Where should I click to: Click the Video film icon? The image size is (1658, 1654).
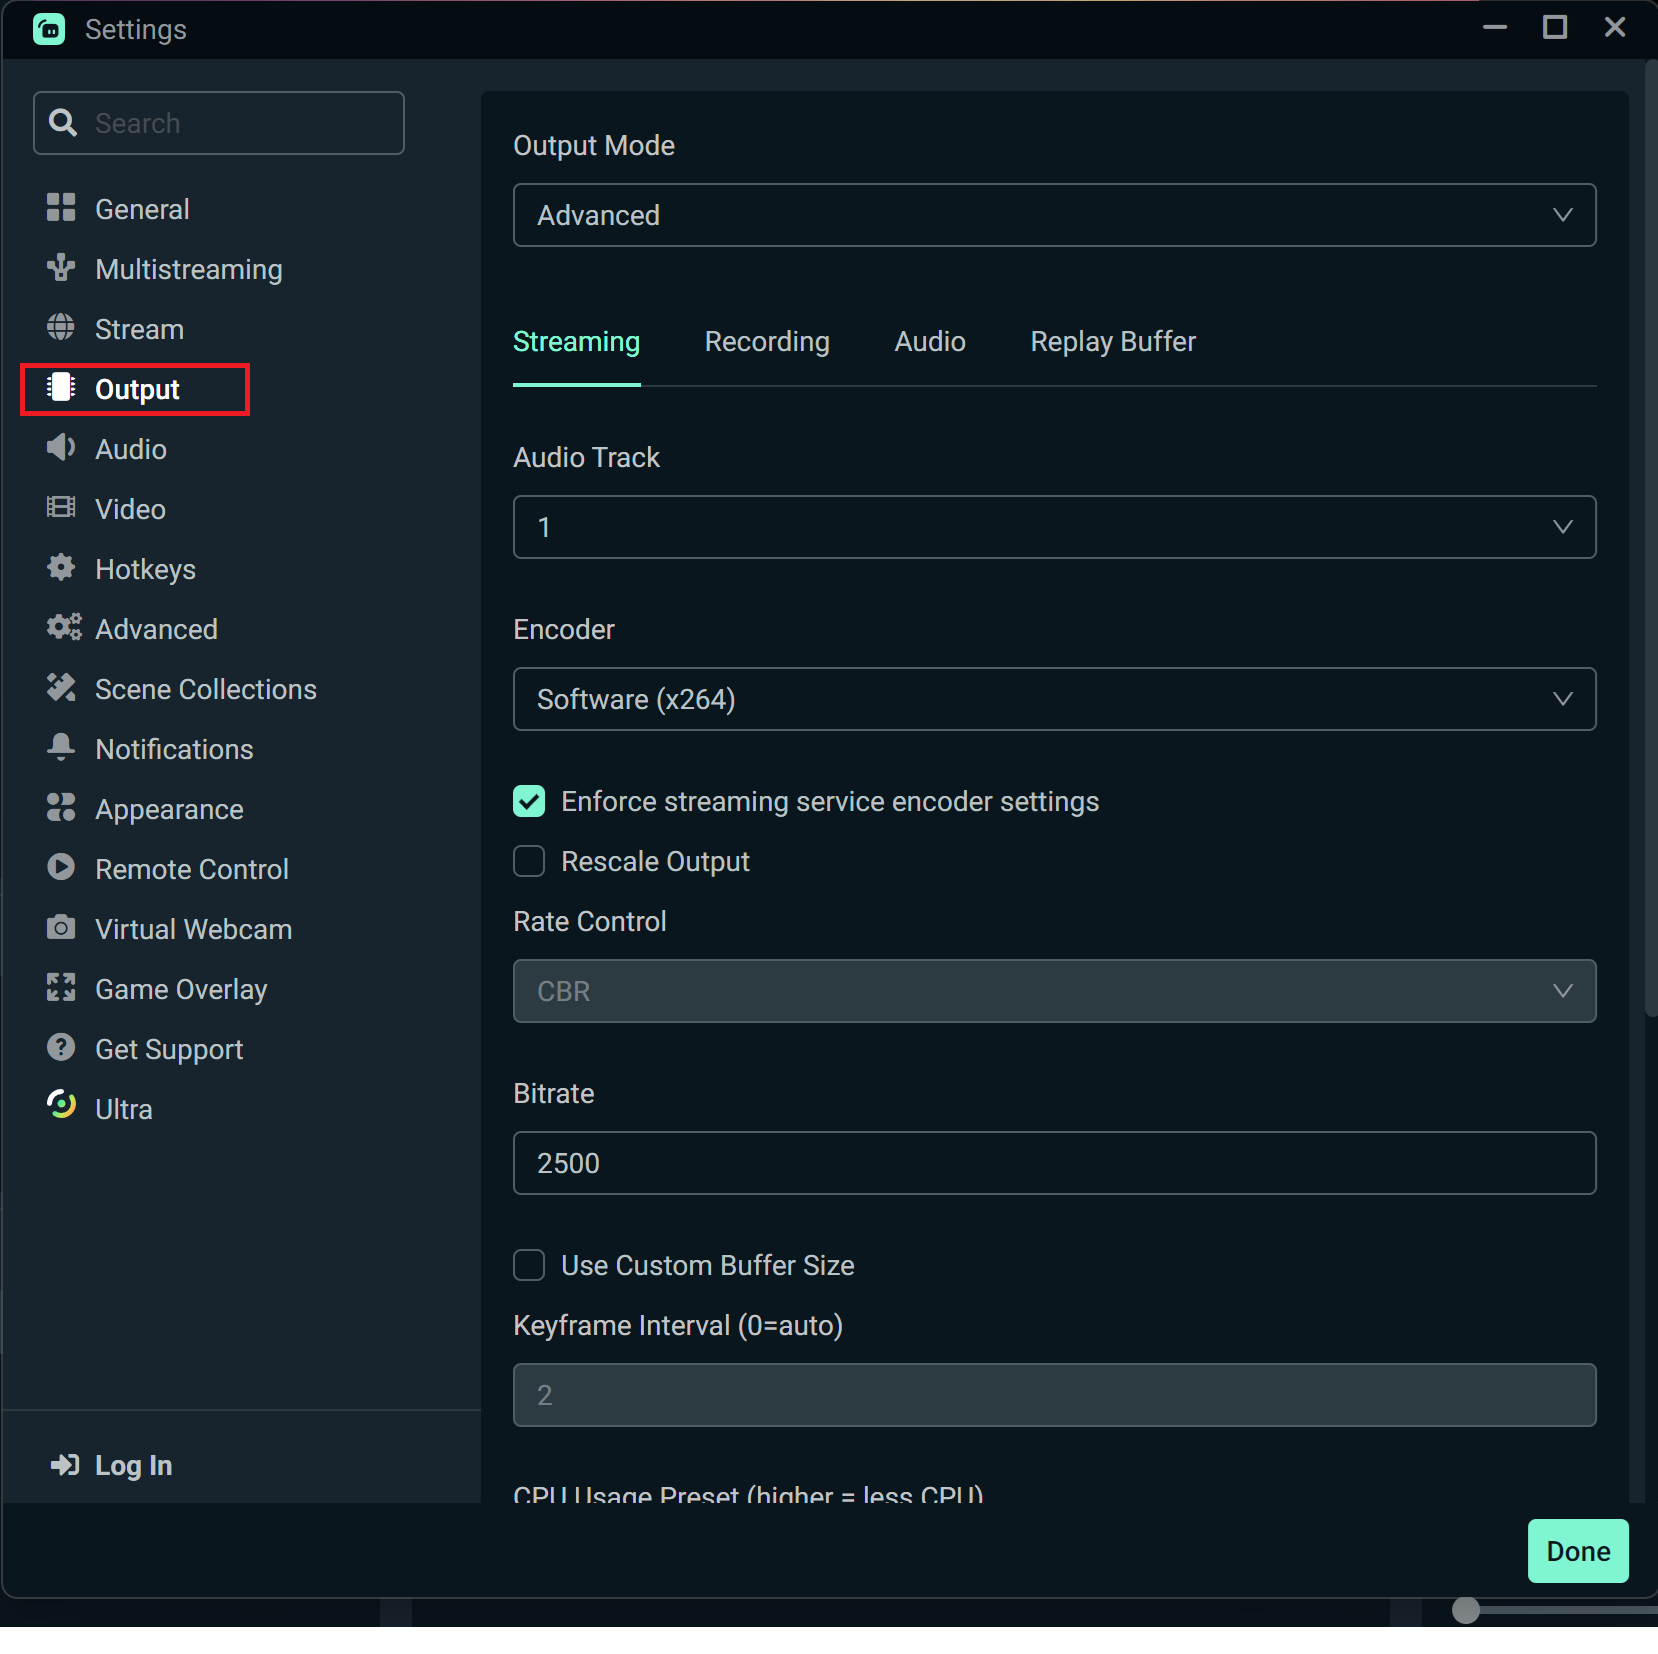pyautogui.click(x=61, y=507)
